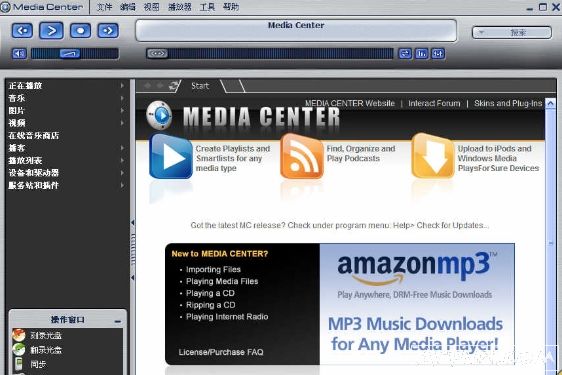Stop playback with the Stop button
562x375 pixels.
[x=80, y=30]
